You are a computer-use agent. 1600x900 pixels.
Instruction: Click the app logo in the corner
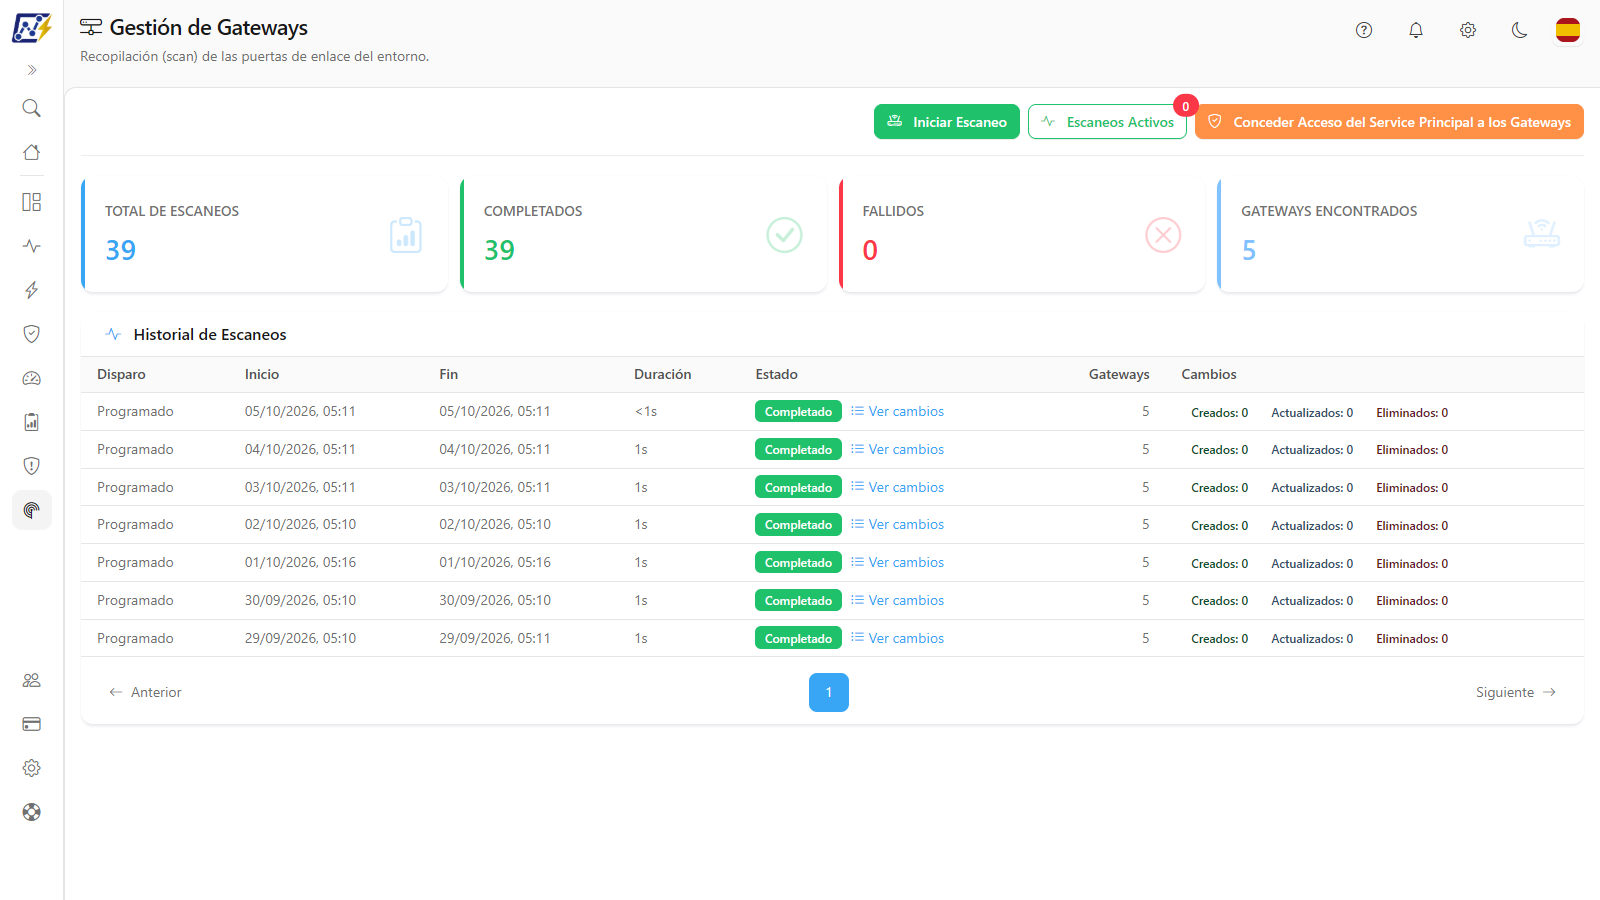[32, 28]
